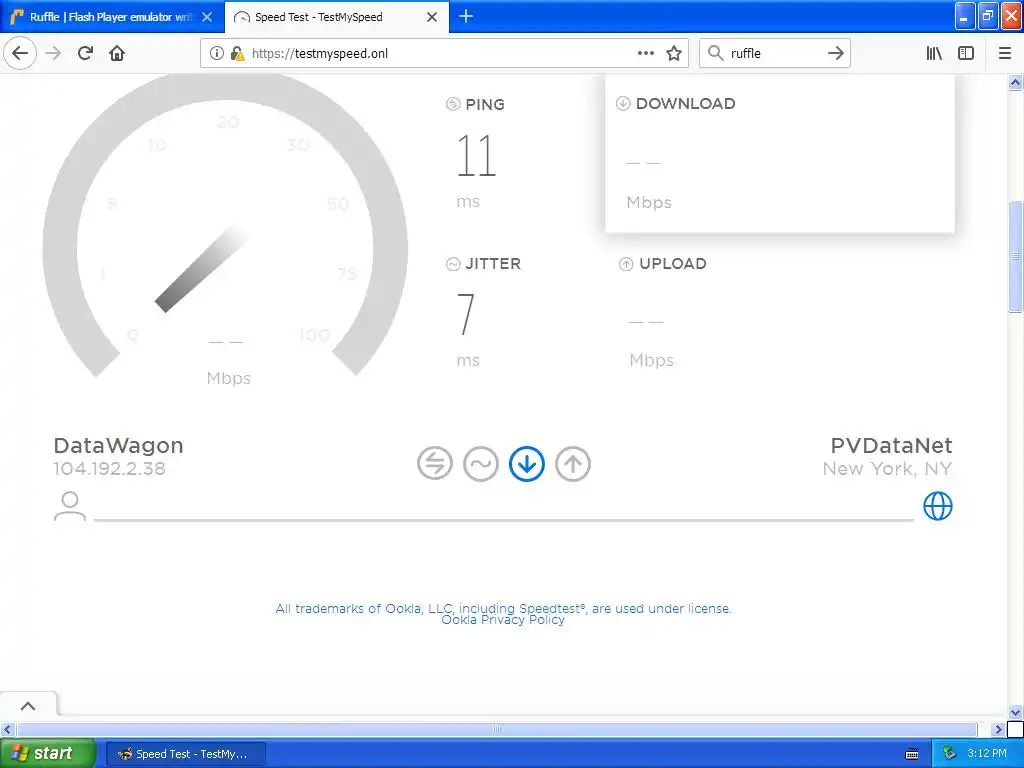Reload the page with the refresh icon

tap(85, 53)
